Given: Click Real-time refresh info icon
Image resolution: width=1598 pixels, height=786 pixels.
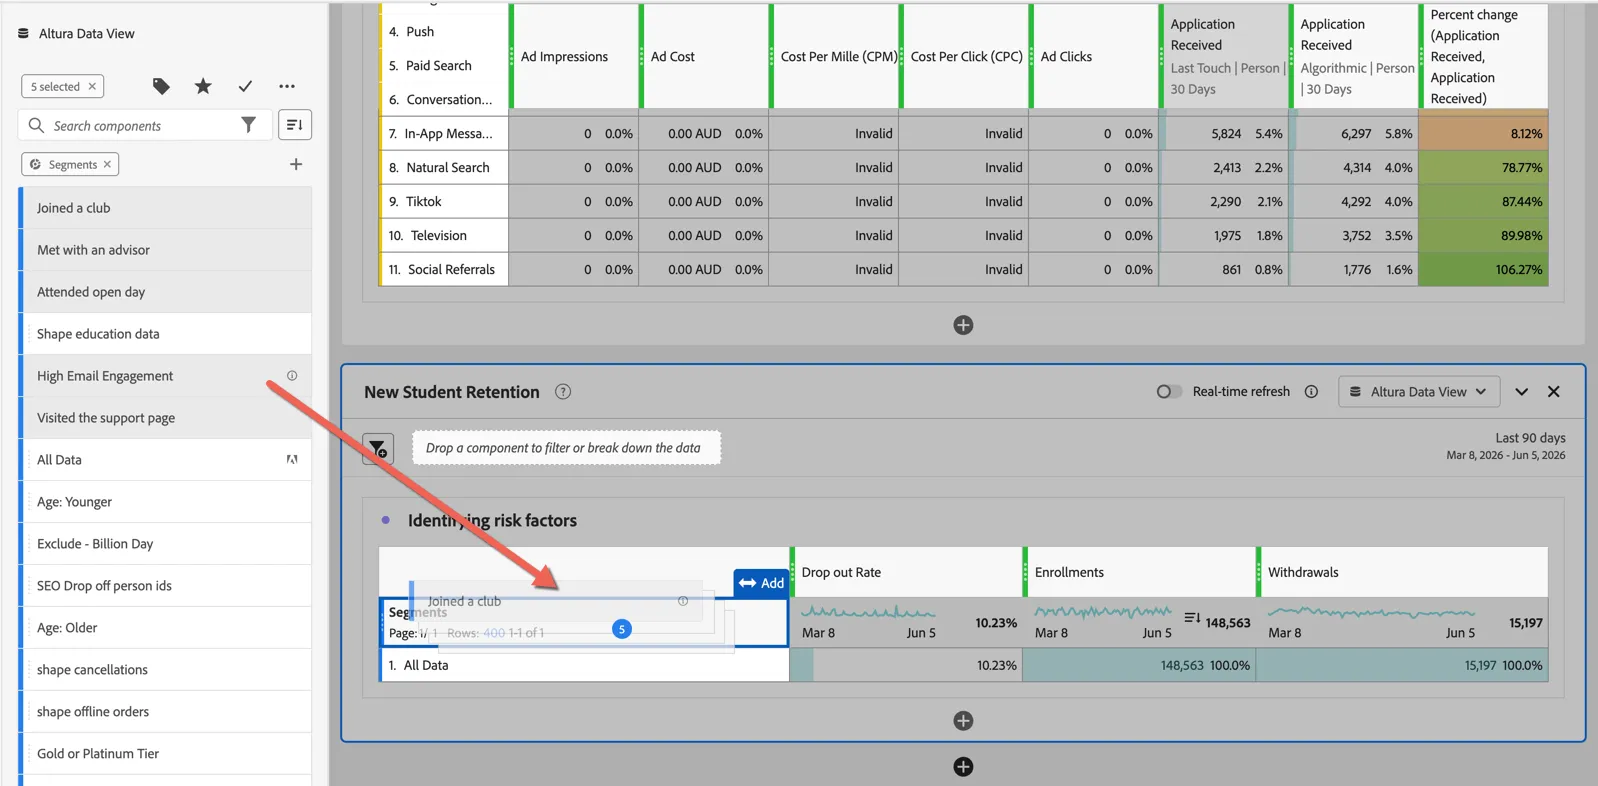Looking at the screenshot, I should [x=1311, y=392].
